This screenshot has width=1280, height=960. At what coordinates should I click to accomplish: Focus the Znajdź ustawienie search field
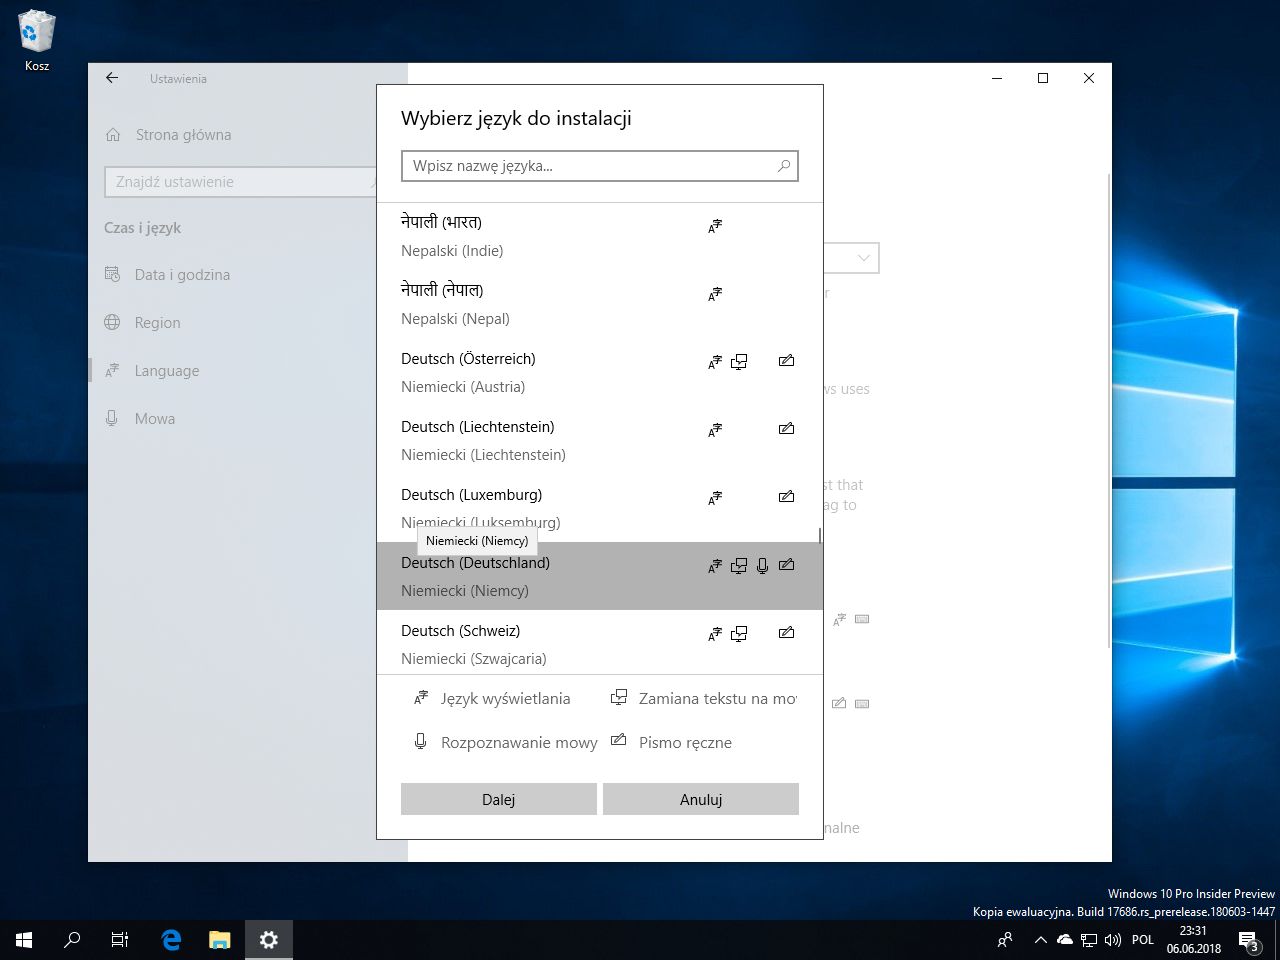(240, 182)
